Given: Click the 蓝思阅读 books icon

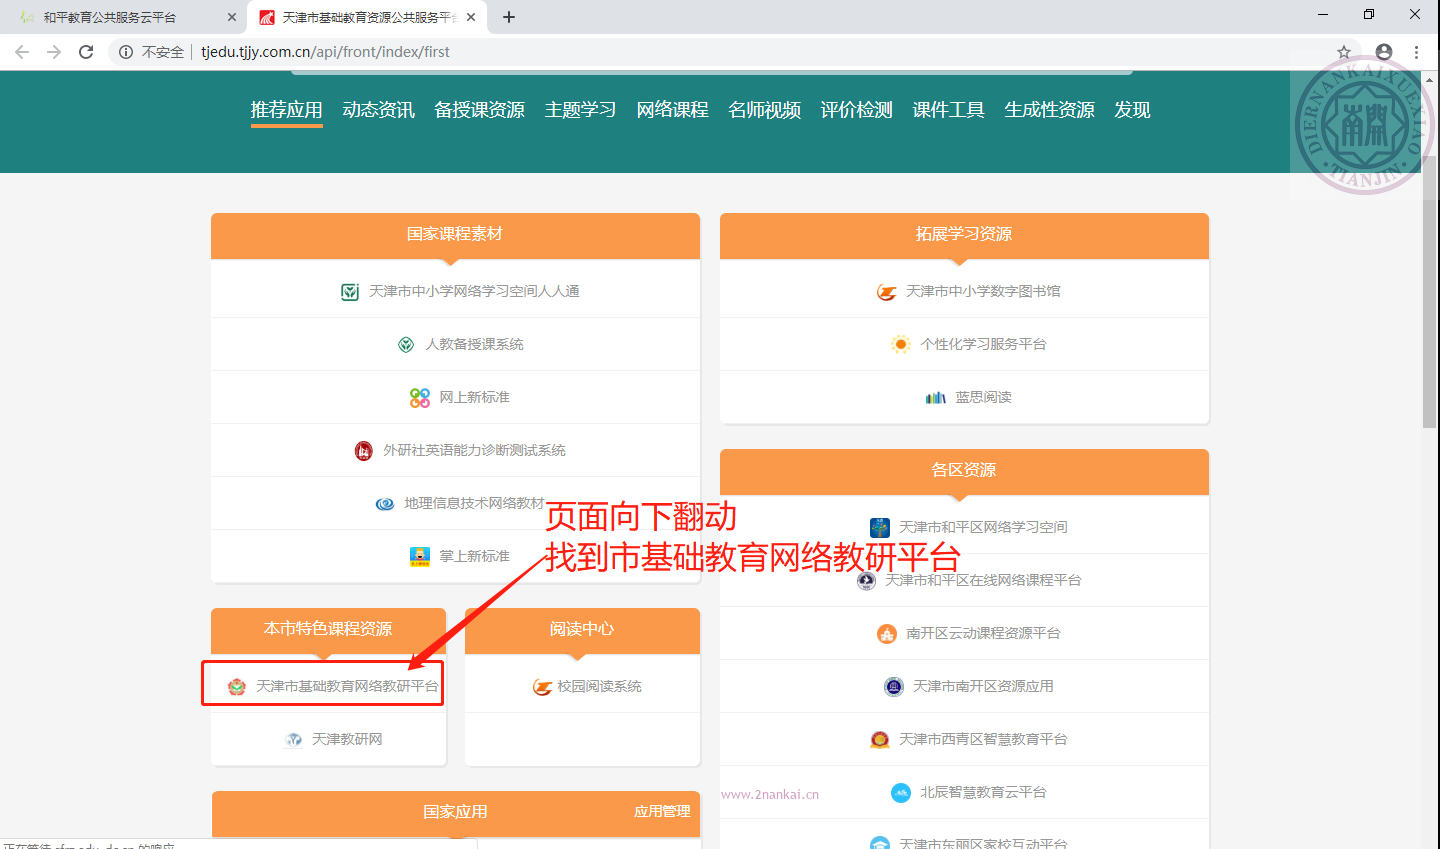Looking at the screenshot, I should click(x=936, y=398).
